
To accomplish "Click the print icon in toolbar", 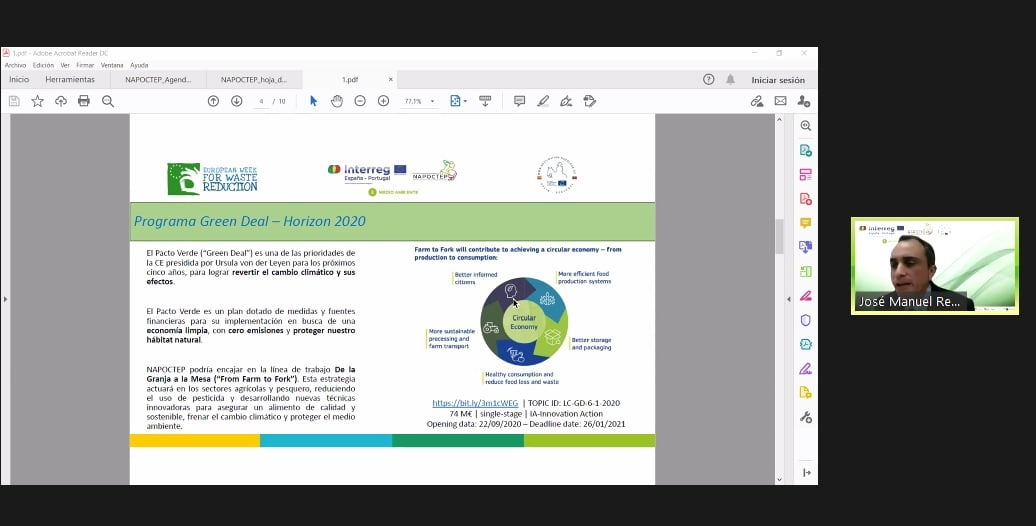I will click(84, 101).
